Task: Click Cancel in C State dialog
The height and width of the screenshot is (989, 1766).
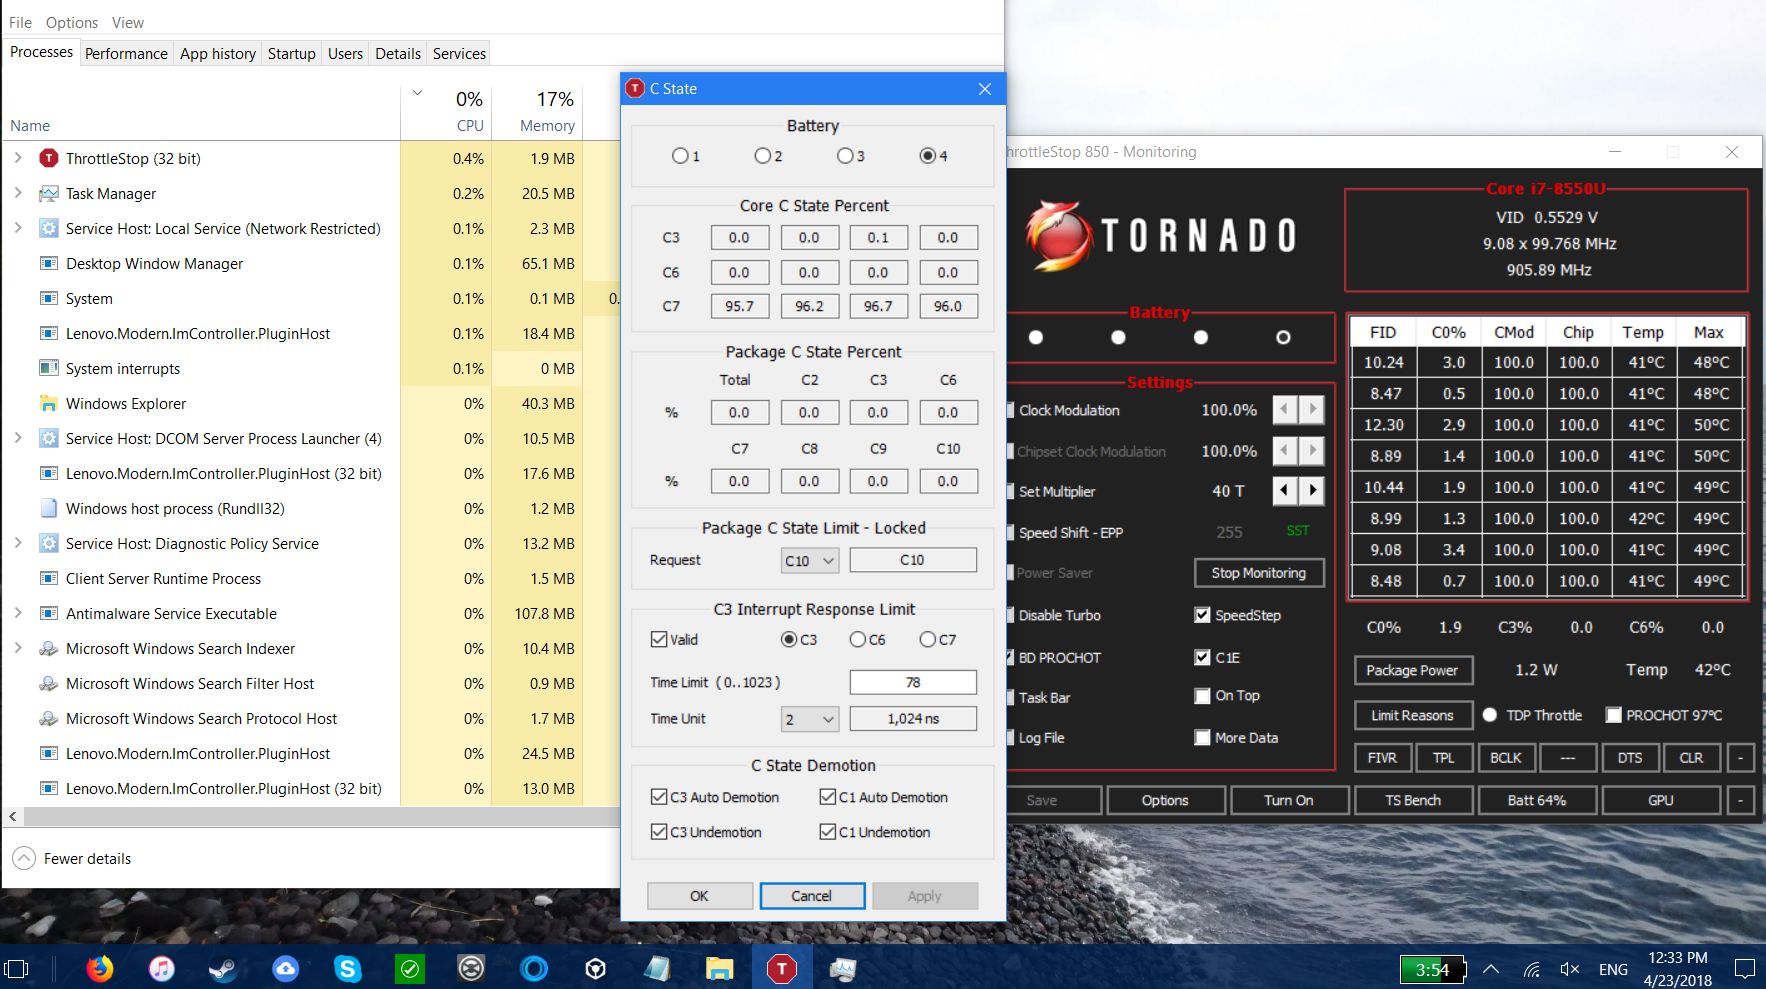Action: click(x=812, y=896)
